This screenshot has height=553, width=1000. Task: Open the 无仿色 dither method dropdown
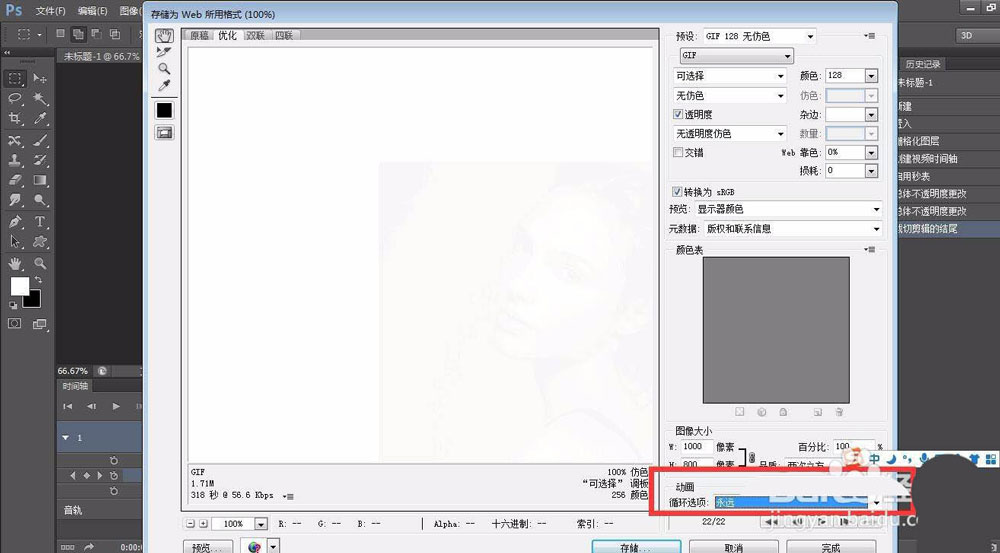click(x=730, y=96)
